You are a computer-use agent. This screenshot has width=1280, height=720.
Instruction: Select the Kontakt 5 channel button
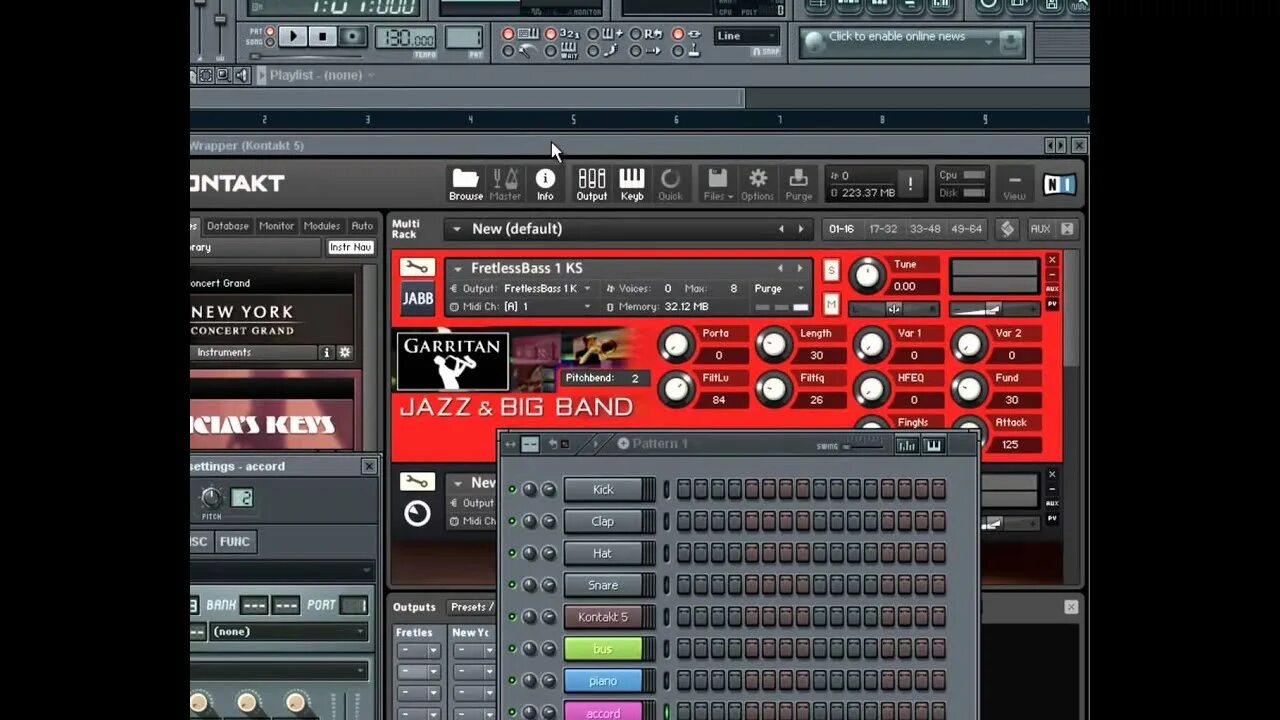click(x=603, y=617)
